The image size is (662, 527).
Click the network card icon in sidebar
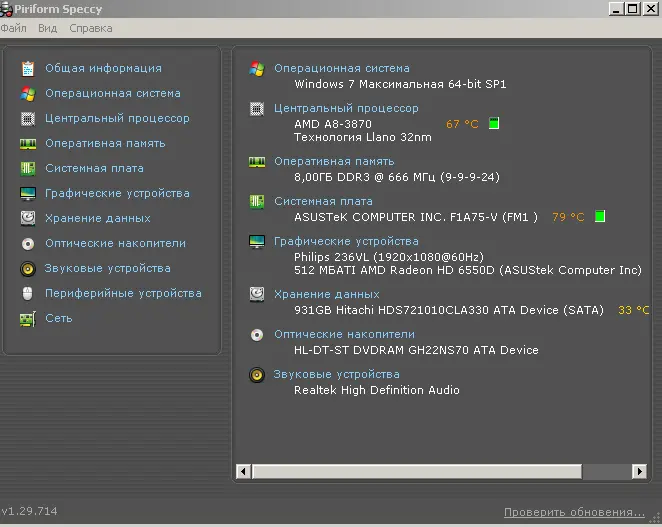pos(28,319)
